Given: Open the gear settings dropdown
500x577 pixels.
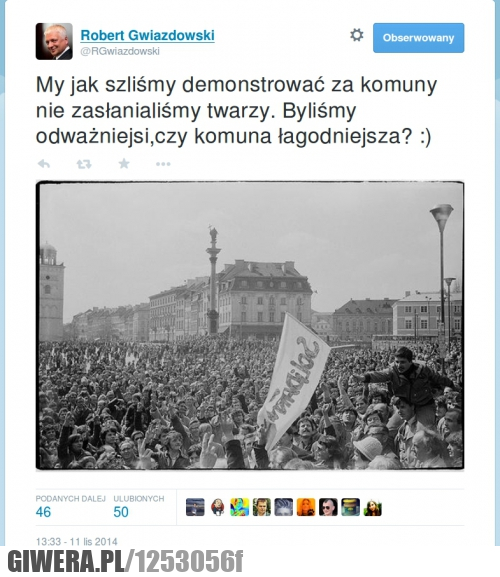Looking at the screenshot, I should point(356,35).
